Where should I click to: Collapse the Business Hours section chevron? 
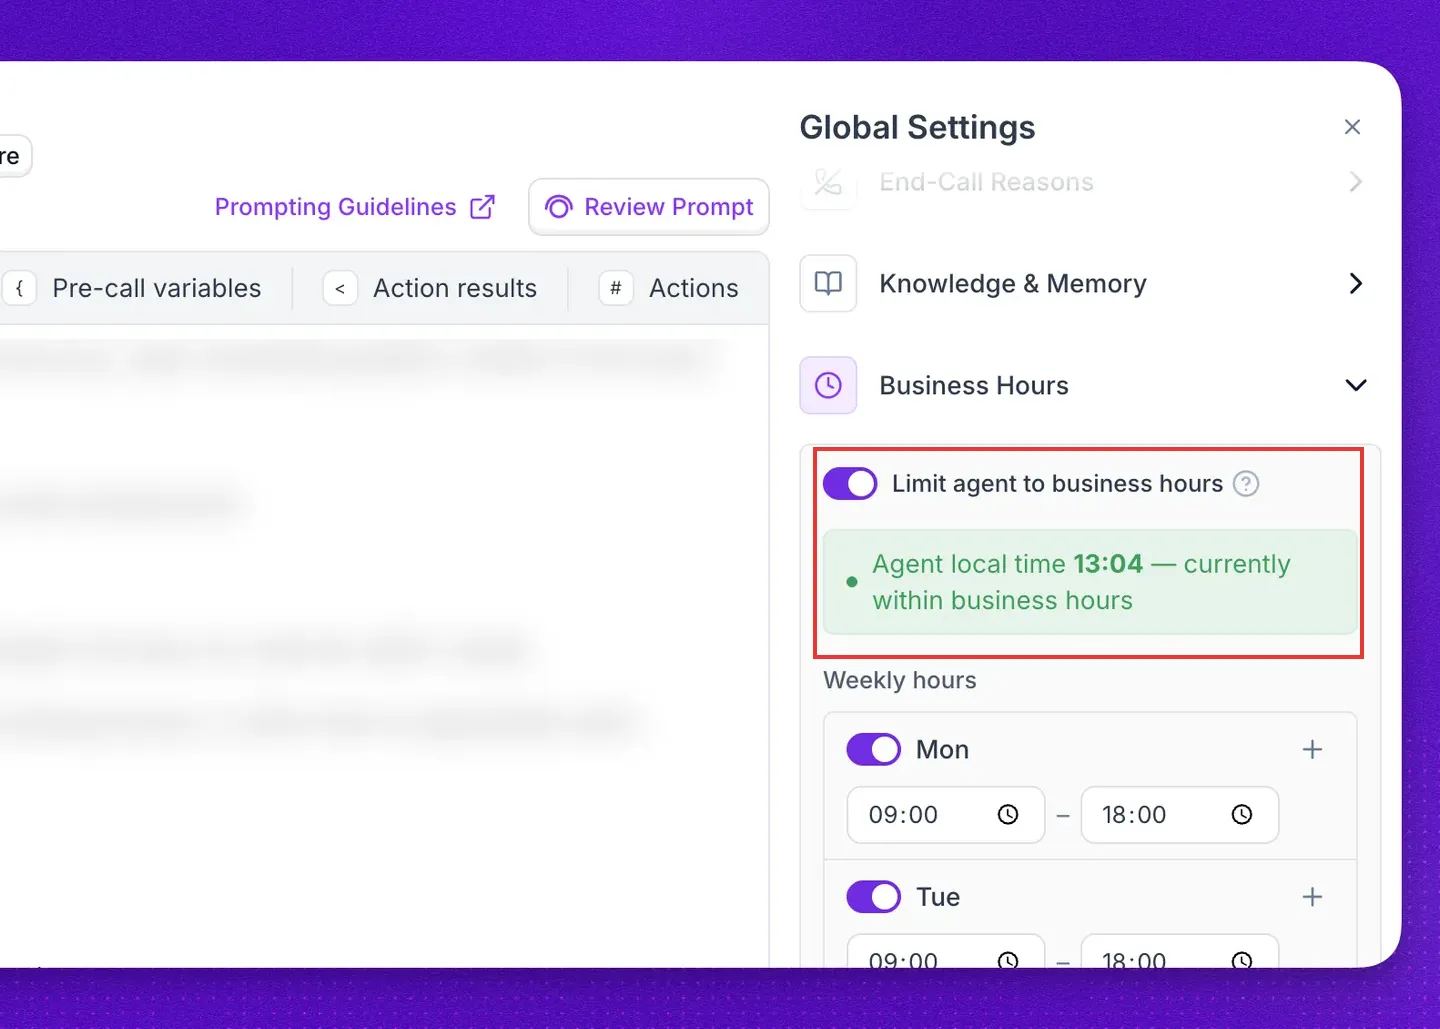(1355, 385)
